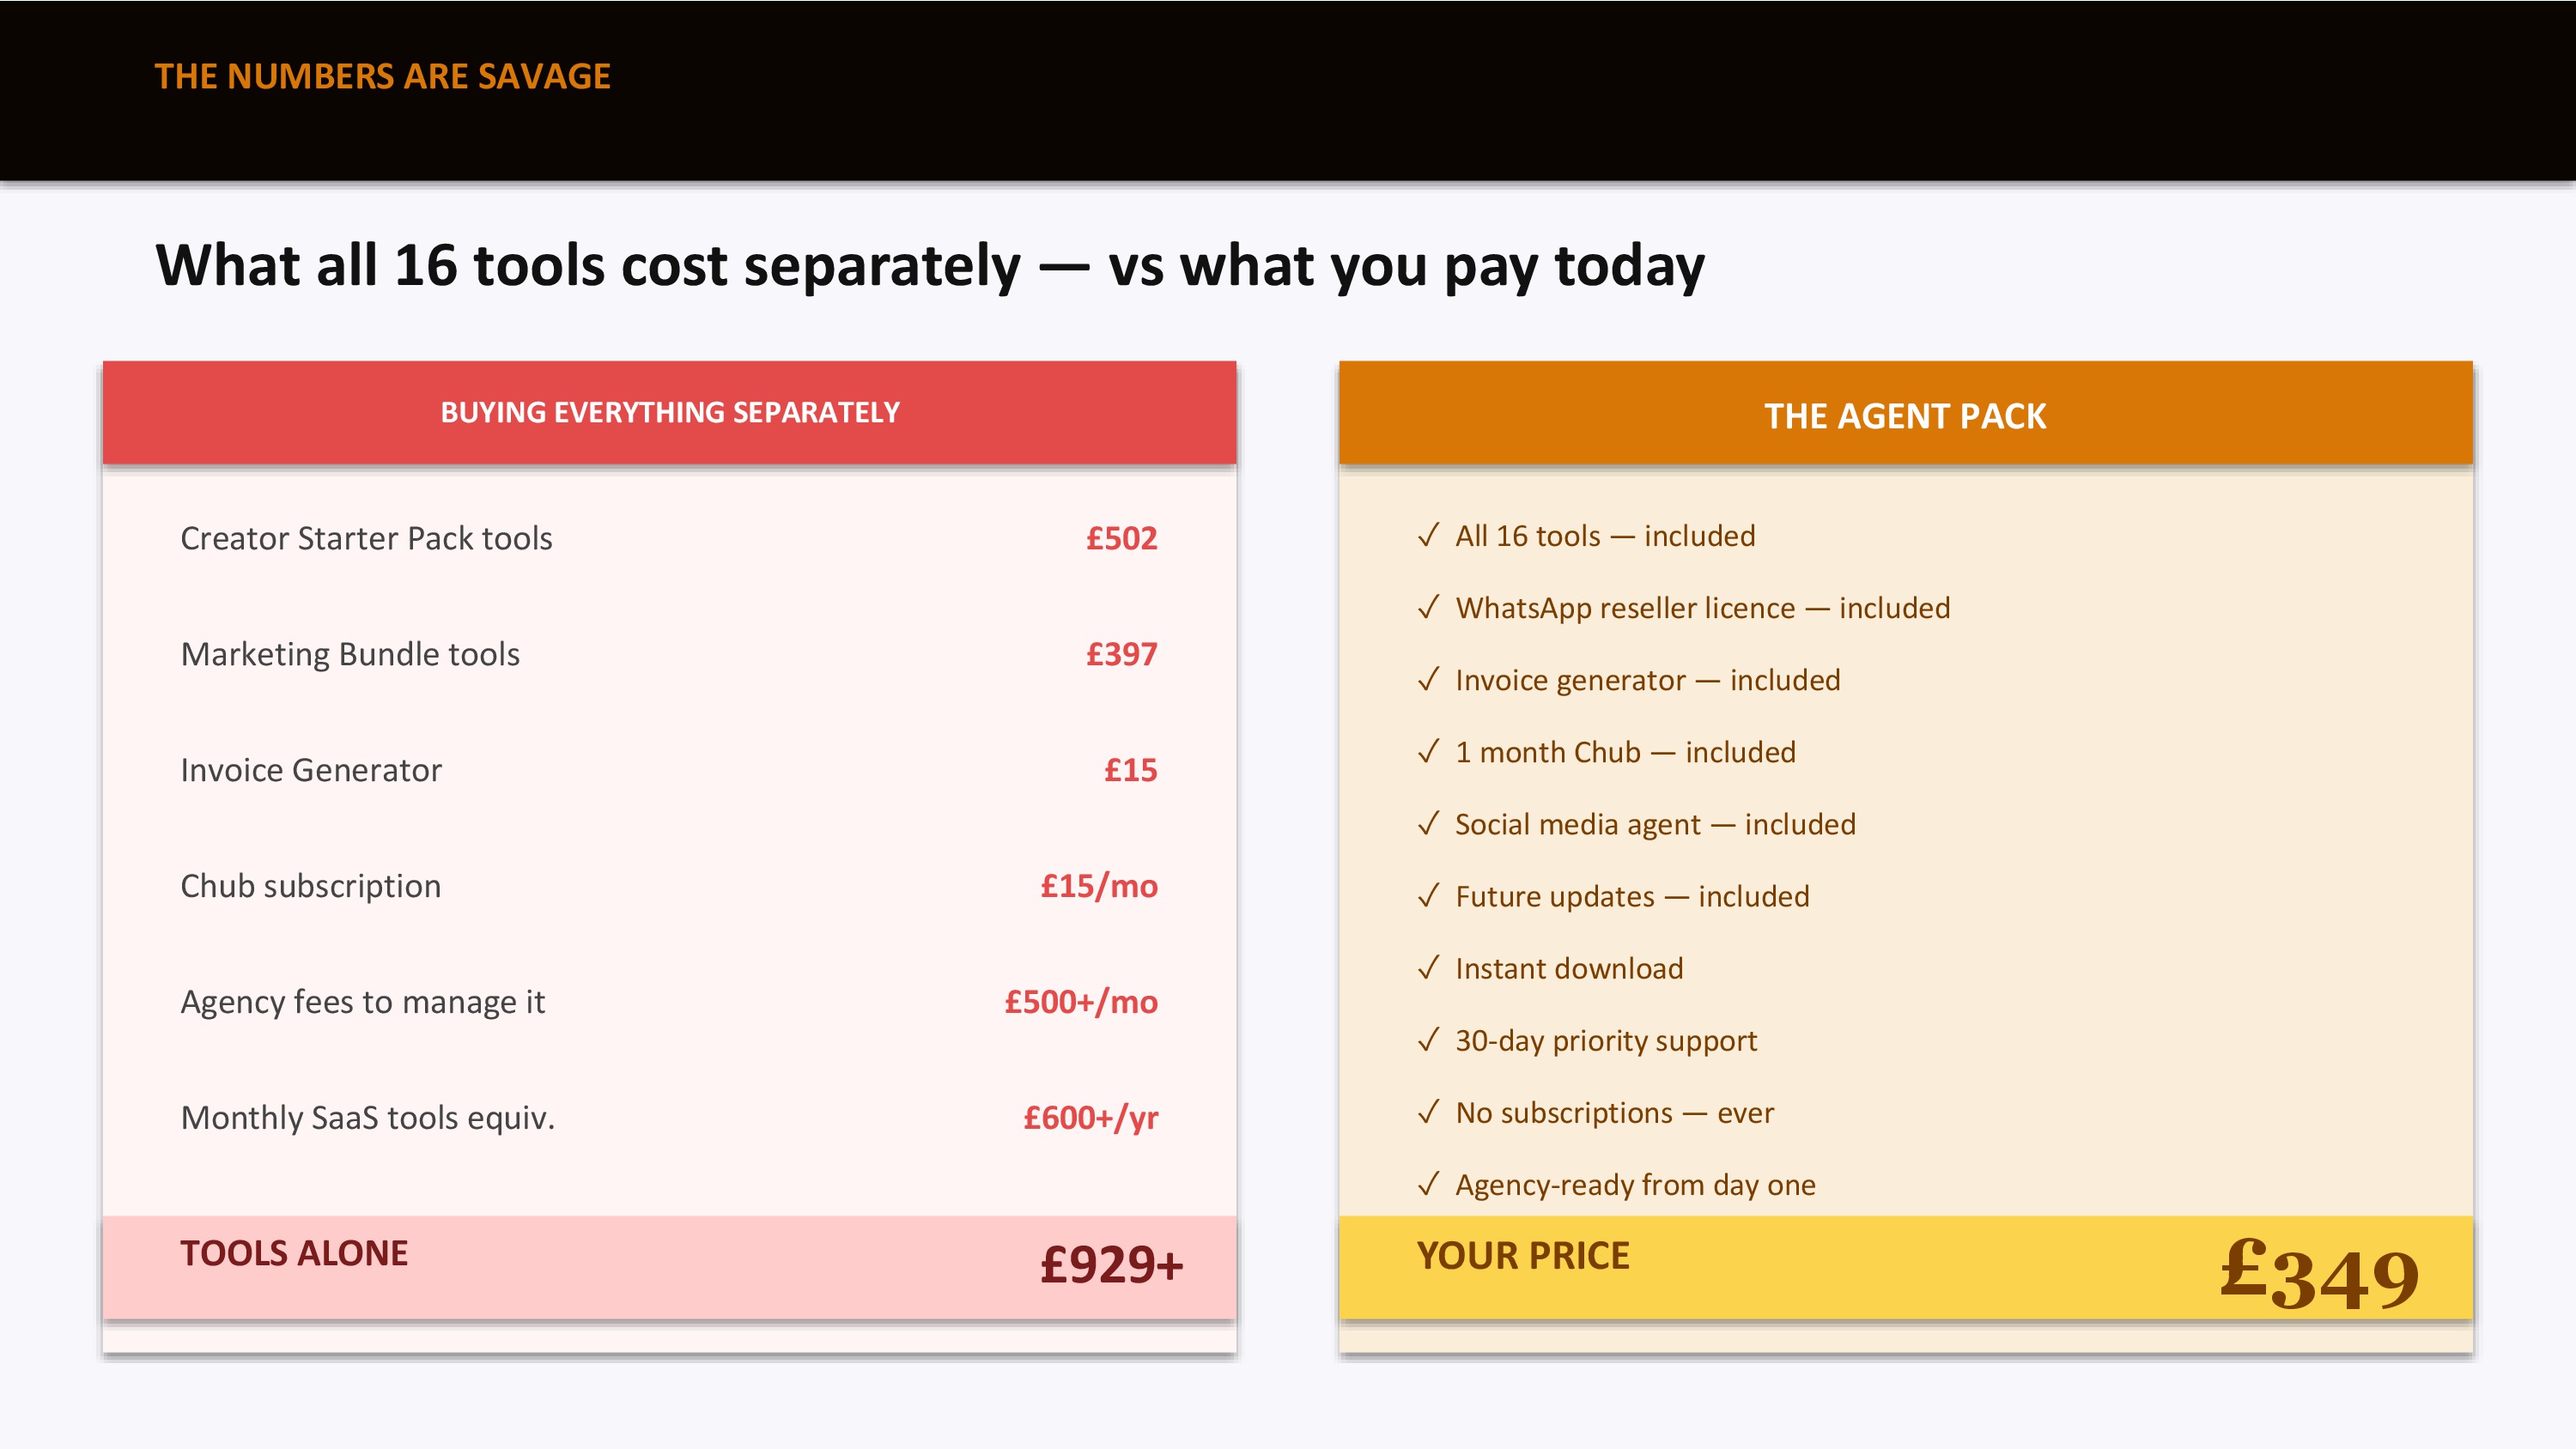Click the checkmark next to "30-day priority support"
The height and width of the screenshot is (1449, 2576).
point(1428,1040)
